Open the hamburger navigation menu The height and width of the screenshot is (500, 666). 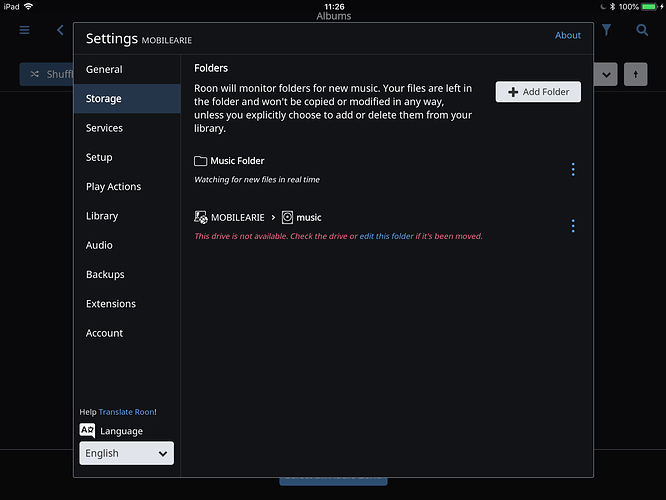click(24, 30)
